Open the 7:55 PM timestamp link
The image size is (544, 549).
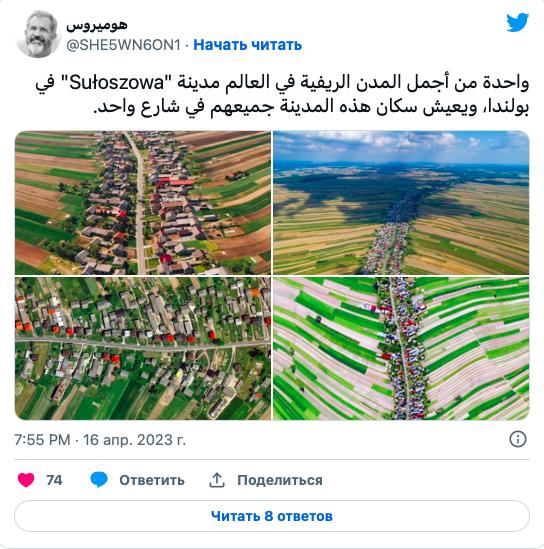point(42,440)
